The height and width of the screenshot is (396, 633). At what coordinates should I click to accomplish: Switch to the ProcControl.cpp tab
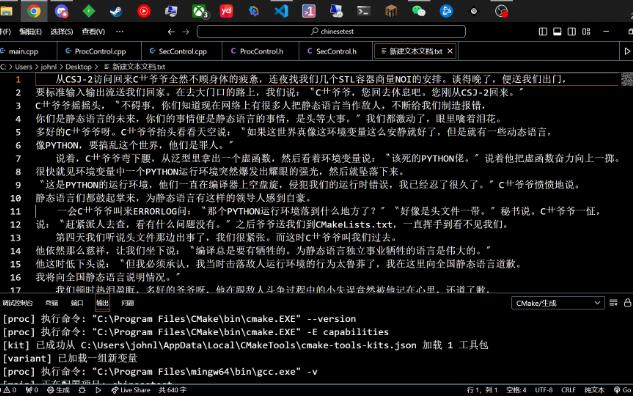[x=99, y=51]
